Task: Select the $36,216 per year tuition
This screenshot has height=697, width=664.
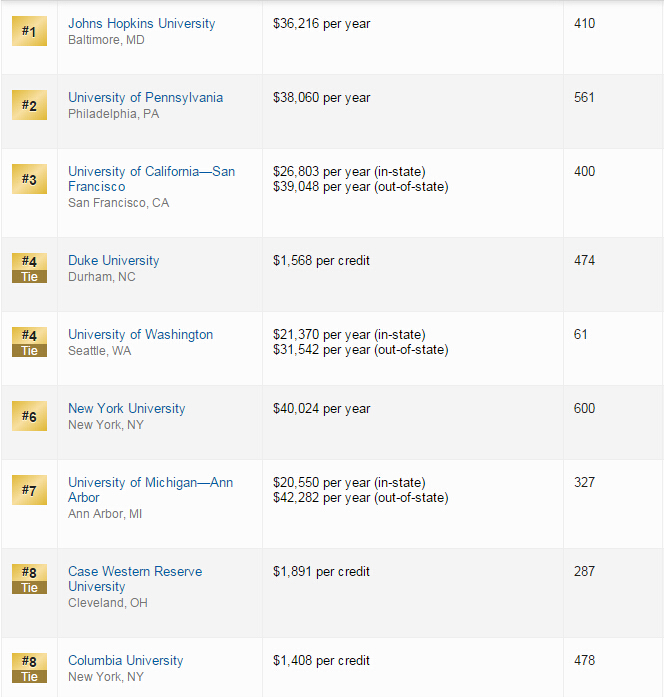Action: tap(321, 24)
